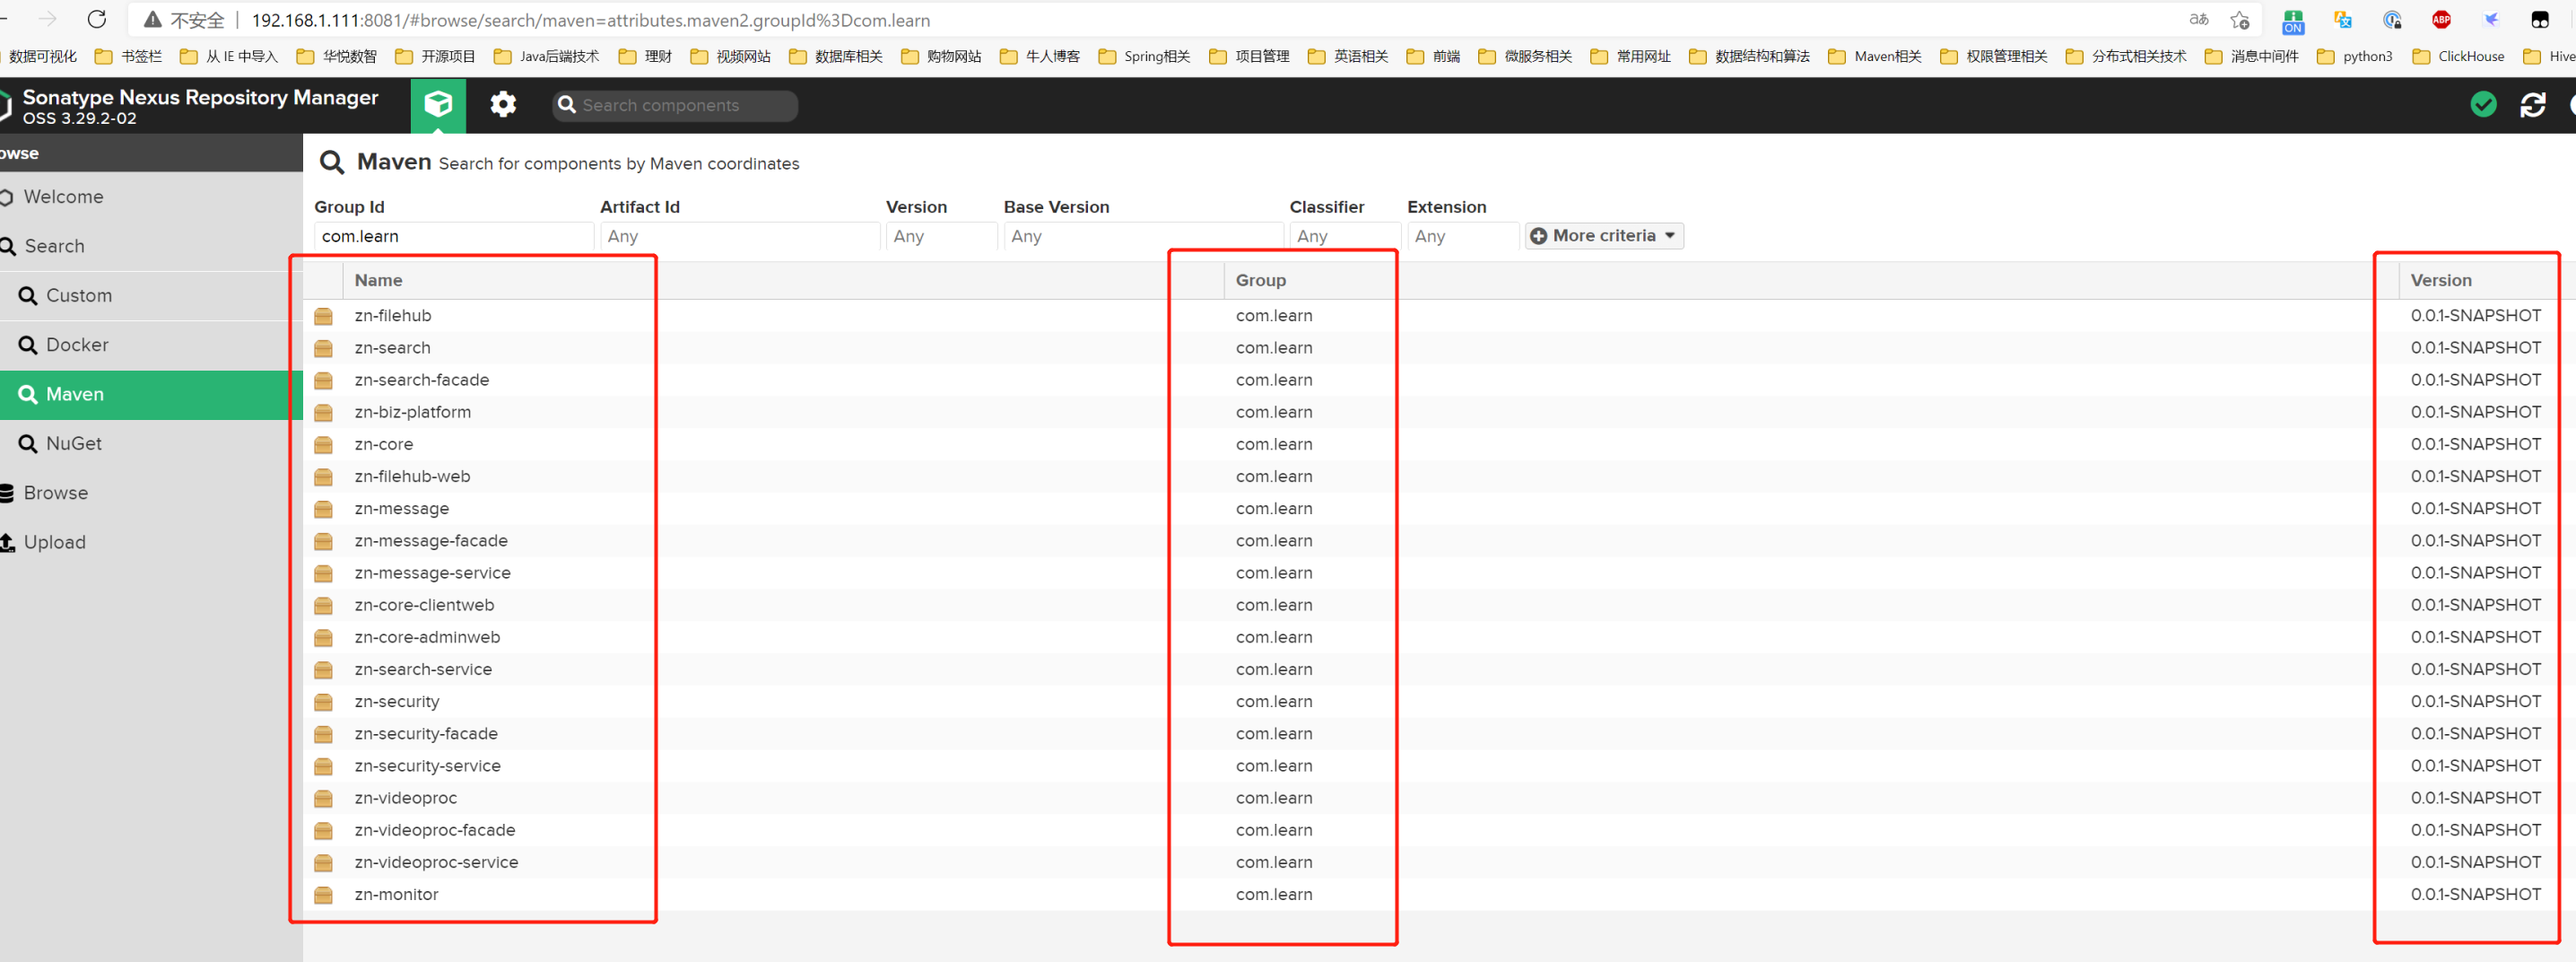Focus the Search components box

[x=675, y=105]
